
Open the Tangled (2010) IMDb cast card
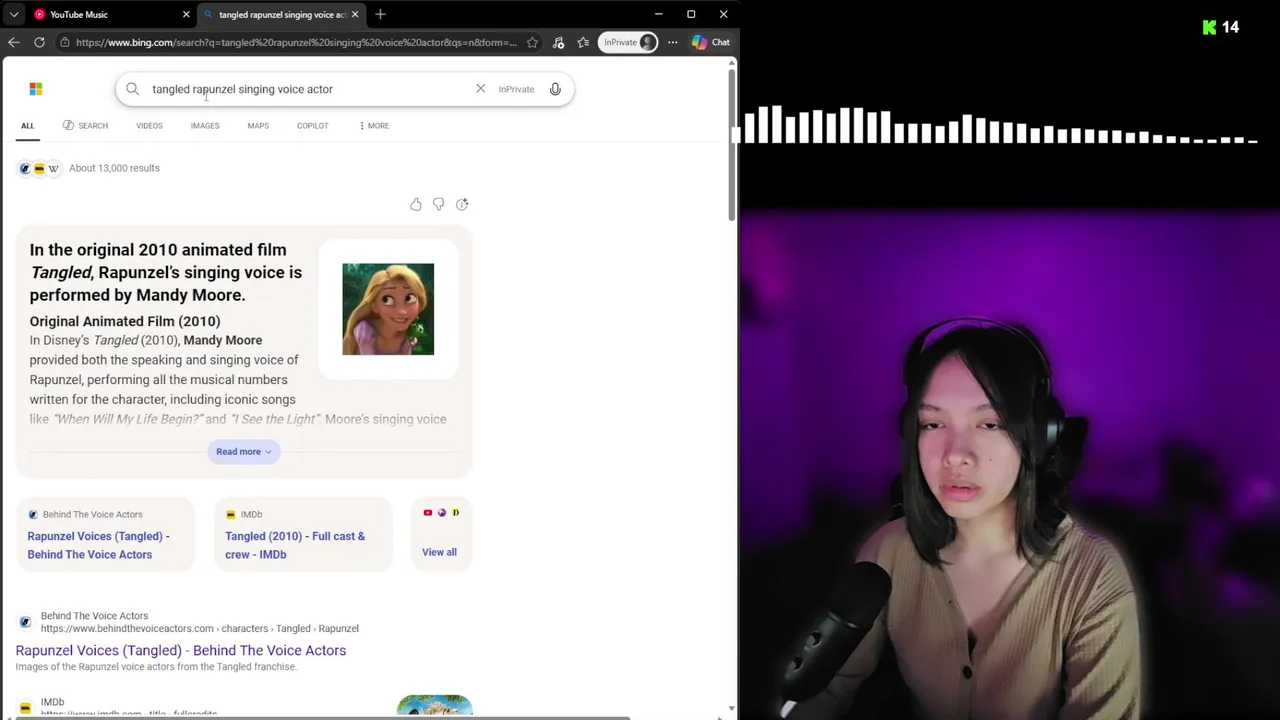(303, 535)
